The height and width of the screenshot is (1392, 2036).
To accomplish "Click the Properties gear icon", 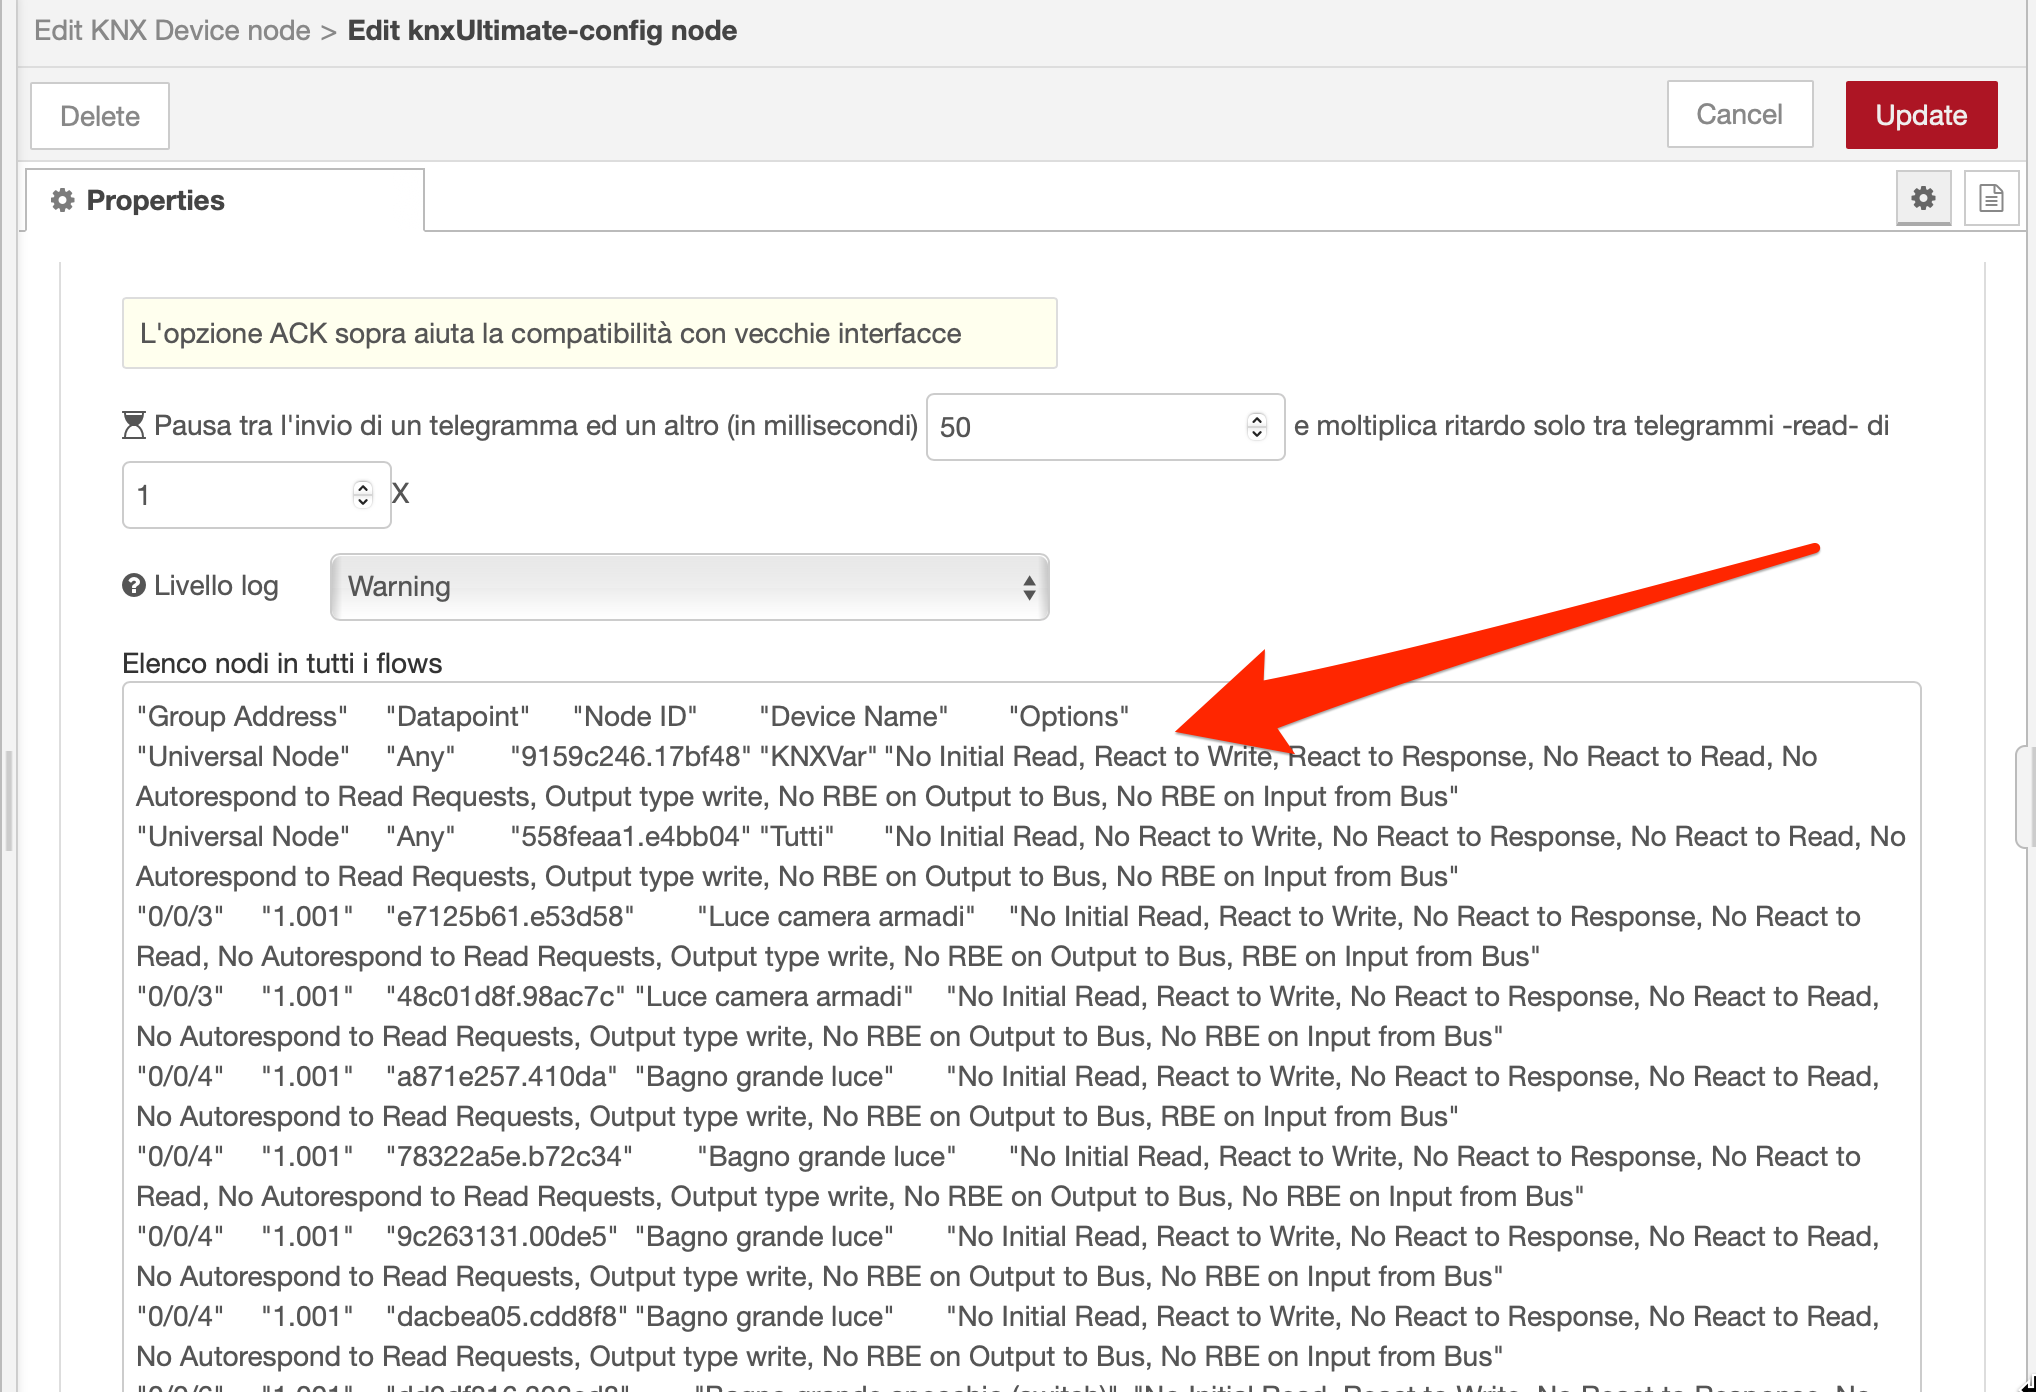I will [63, 200].
